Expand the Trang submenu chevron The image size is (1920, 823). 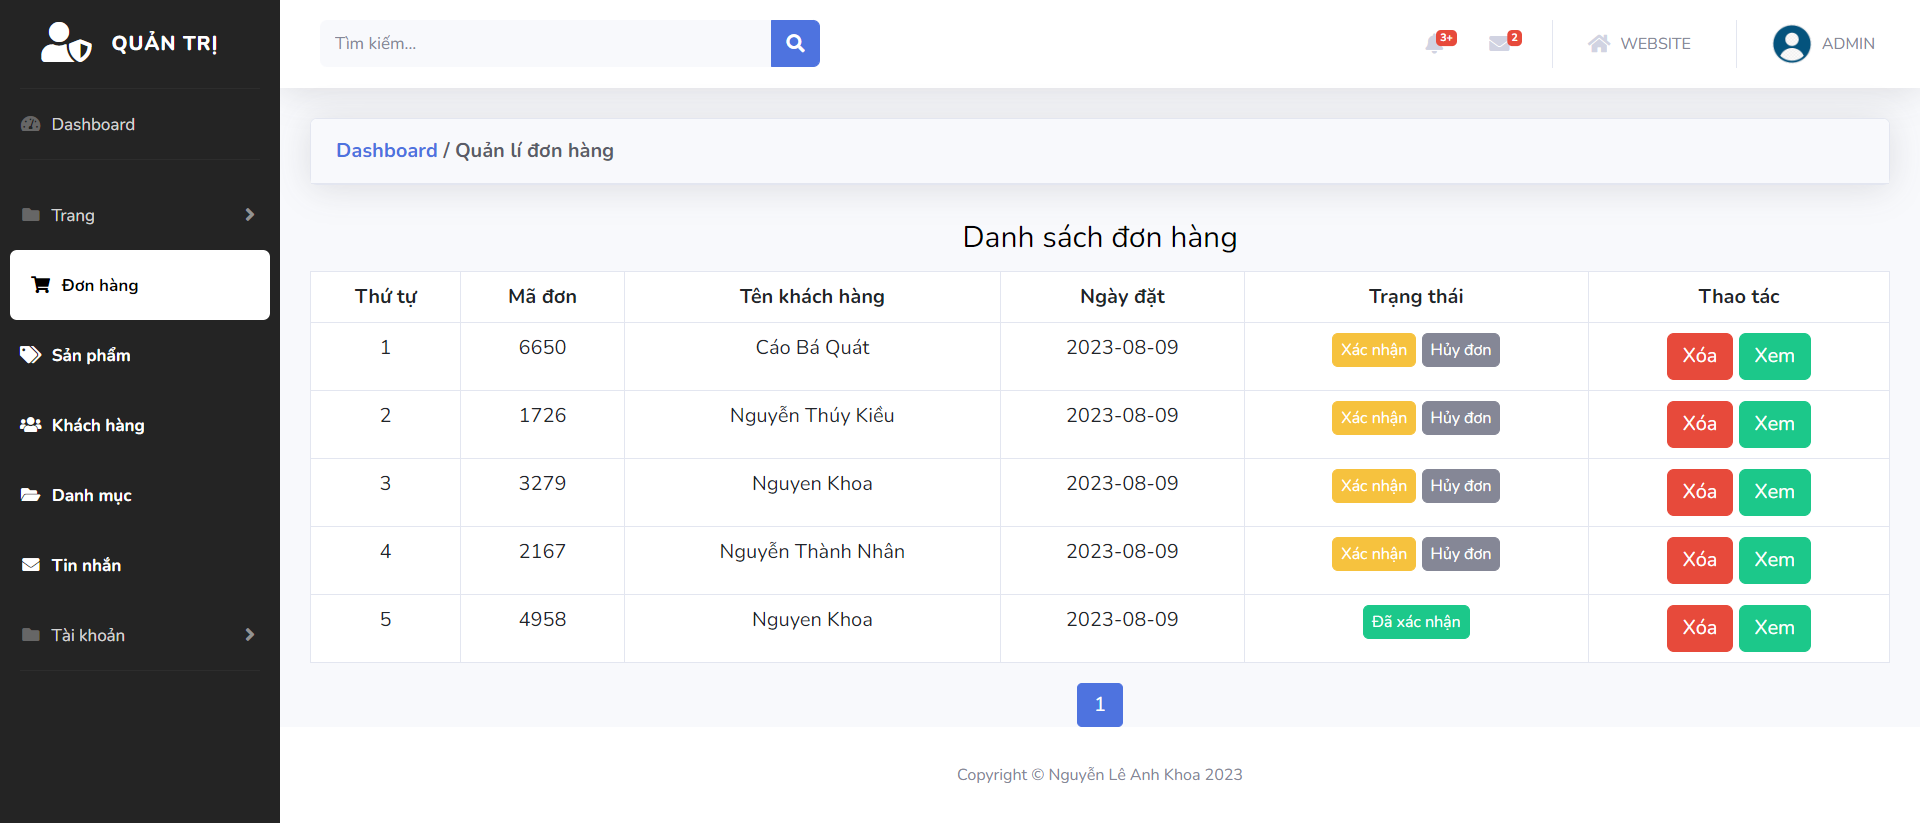click(x=250, y=215)
